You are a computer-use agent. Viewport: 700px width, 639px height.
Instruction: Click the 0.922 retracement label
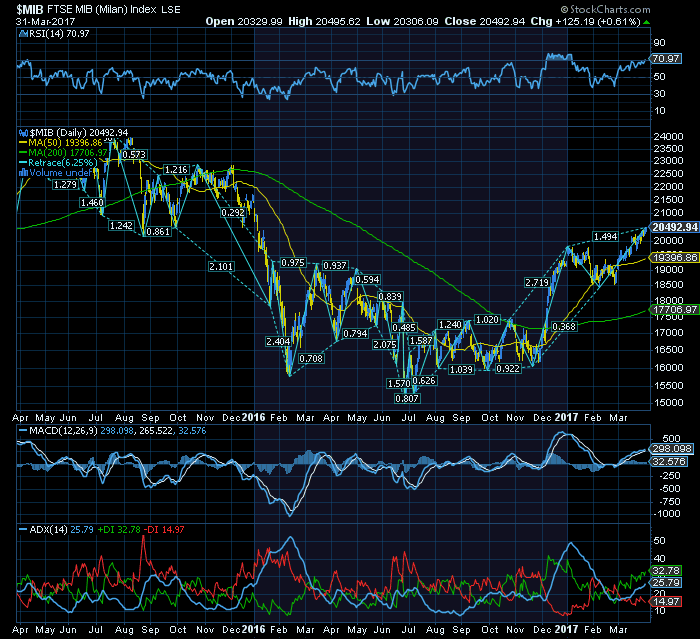pyautogui.click(x=508, y=368)
